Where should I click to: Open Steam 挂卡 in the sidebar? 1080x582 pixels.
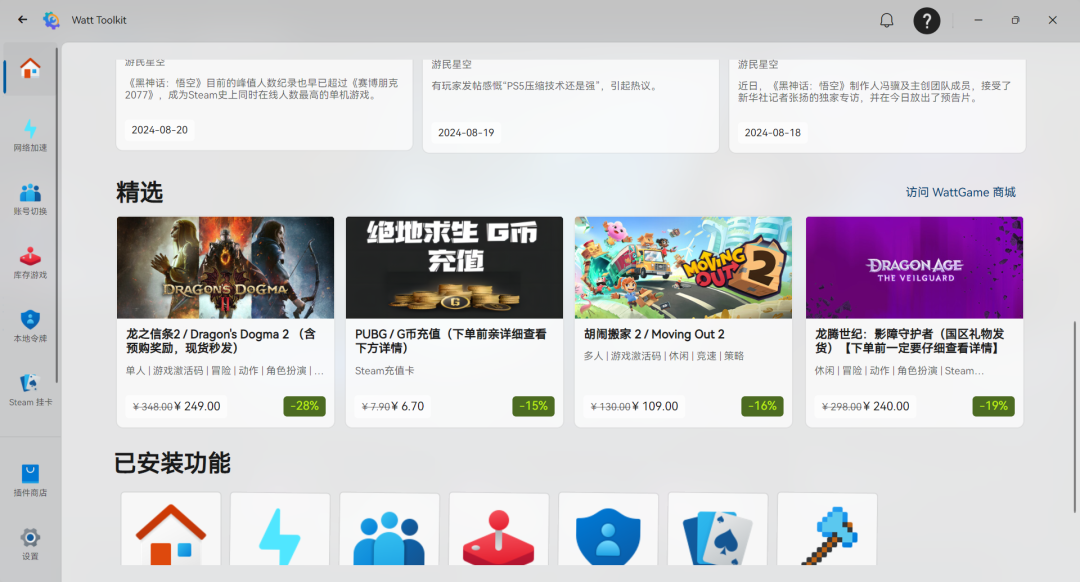tap(30, 391)
